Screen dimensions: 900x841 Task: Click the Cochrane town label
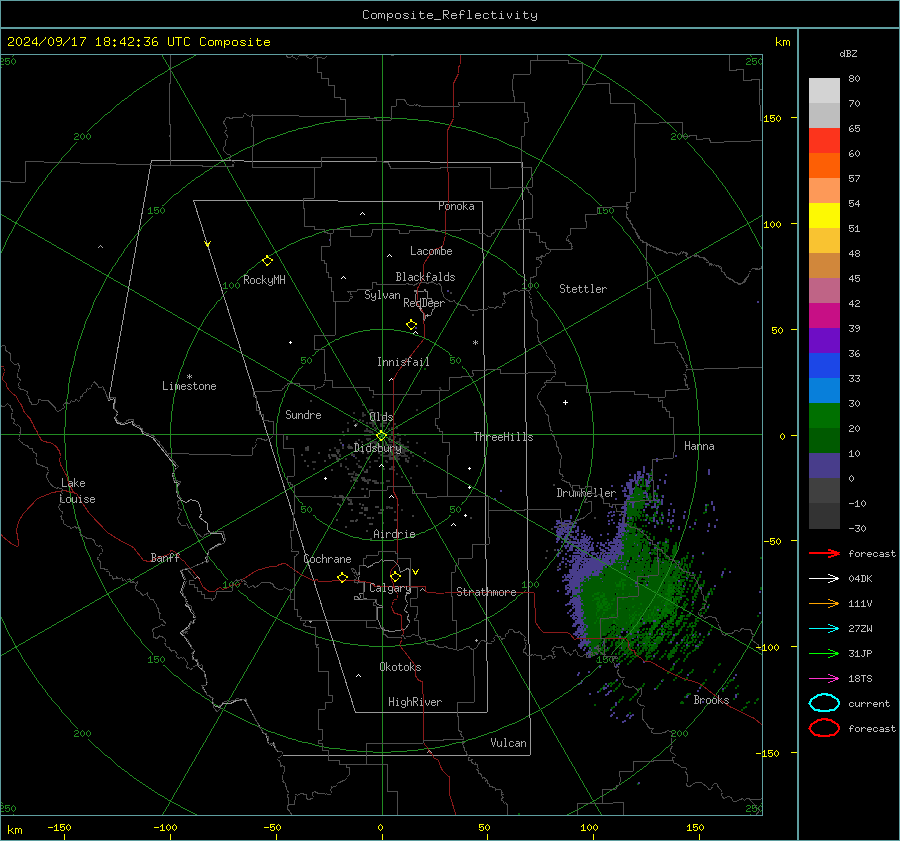327,559
